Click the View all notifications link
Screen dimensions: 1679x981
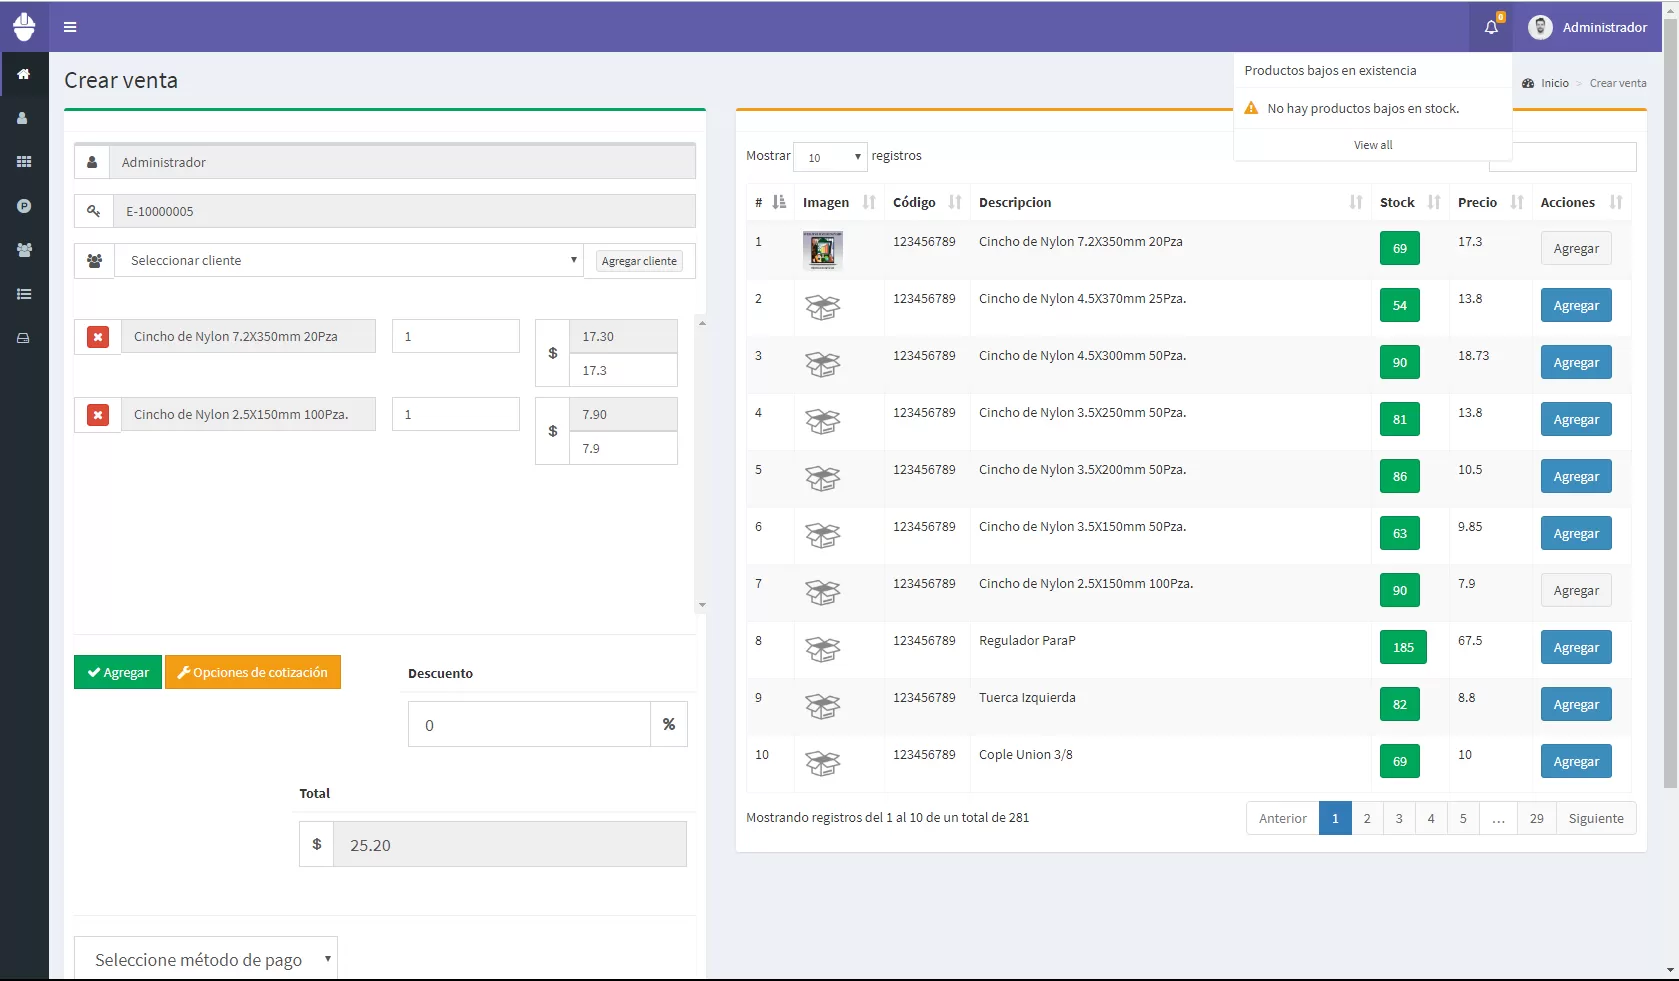pyautogui.click(x=1372, y=145)
